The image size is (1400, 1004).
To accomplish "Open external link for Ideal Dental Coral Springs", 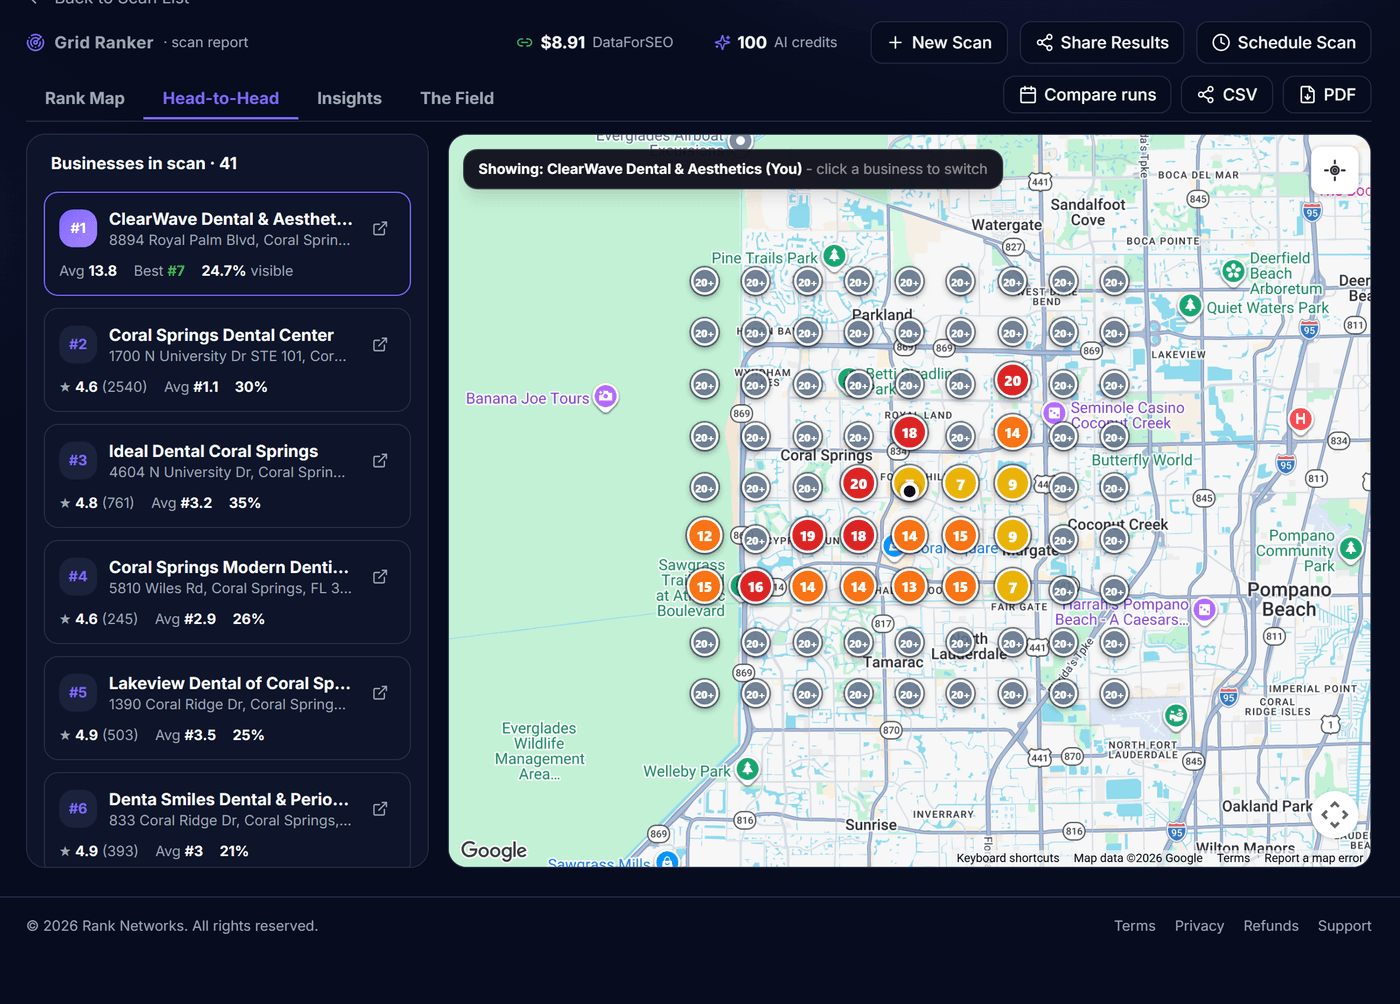I will [380, 461].
